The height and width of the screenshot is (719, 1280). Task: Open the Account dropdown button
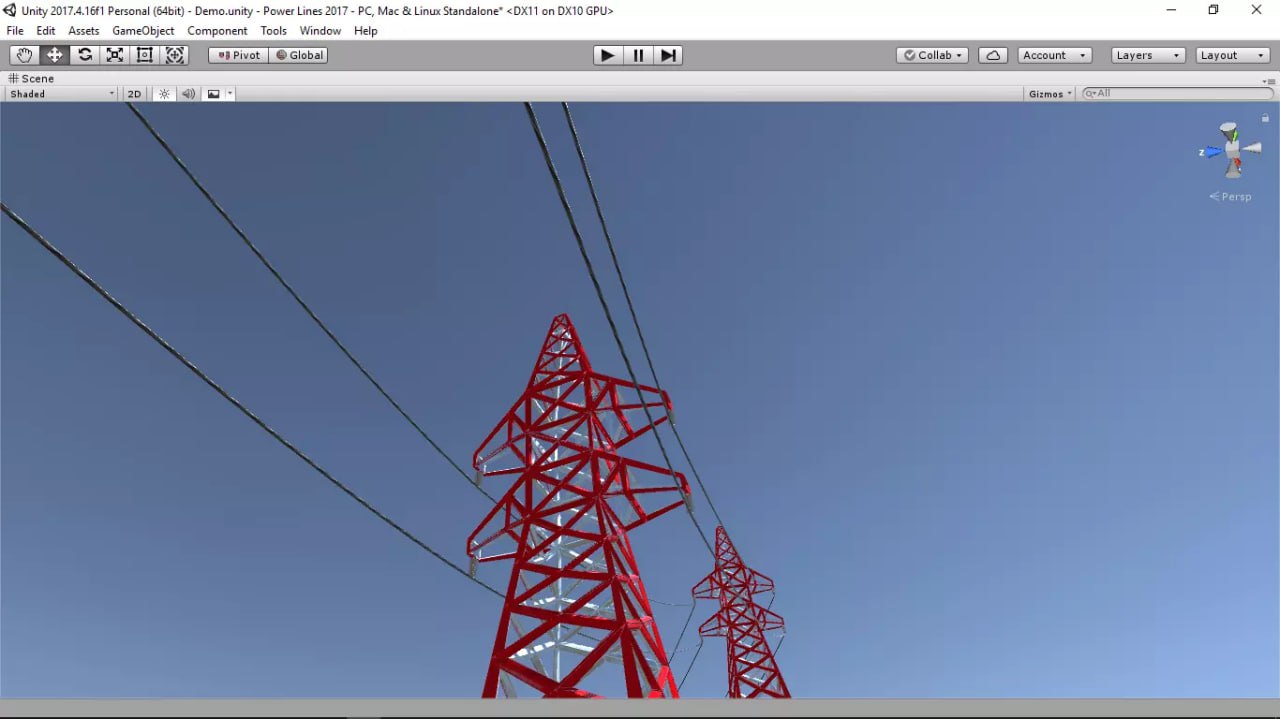[x=1053, y=55]
